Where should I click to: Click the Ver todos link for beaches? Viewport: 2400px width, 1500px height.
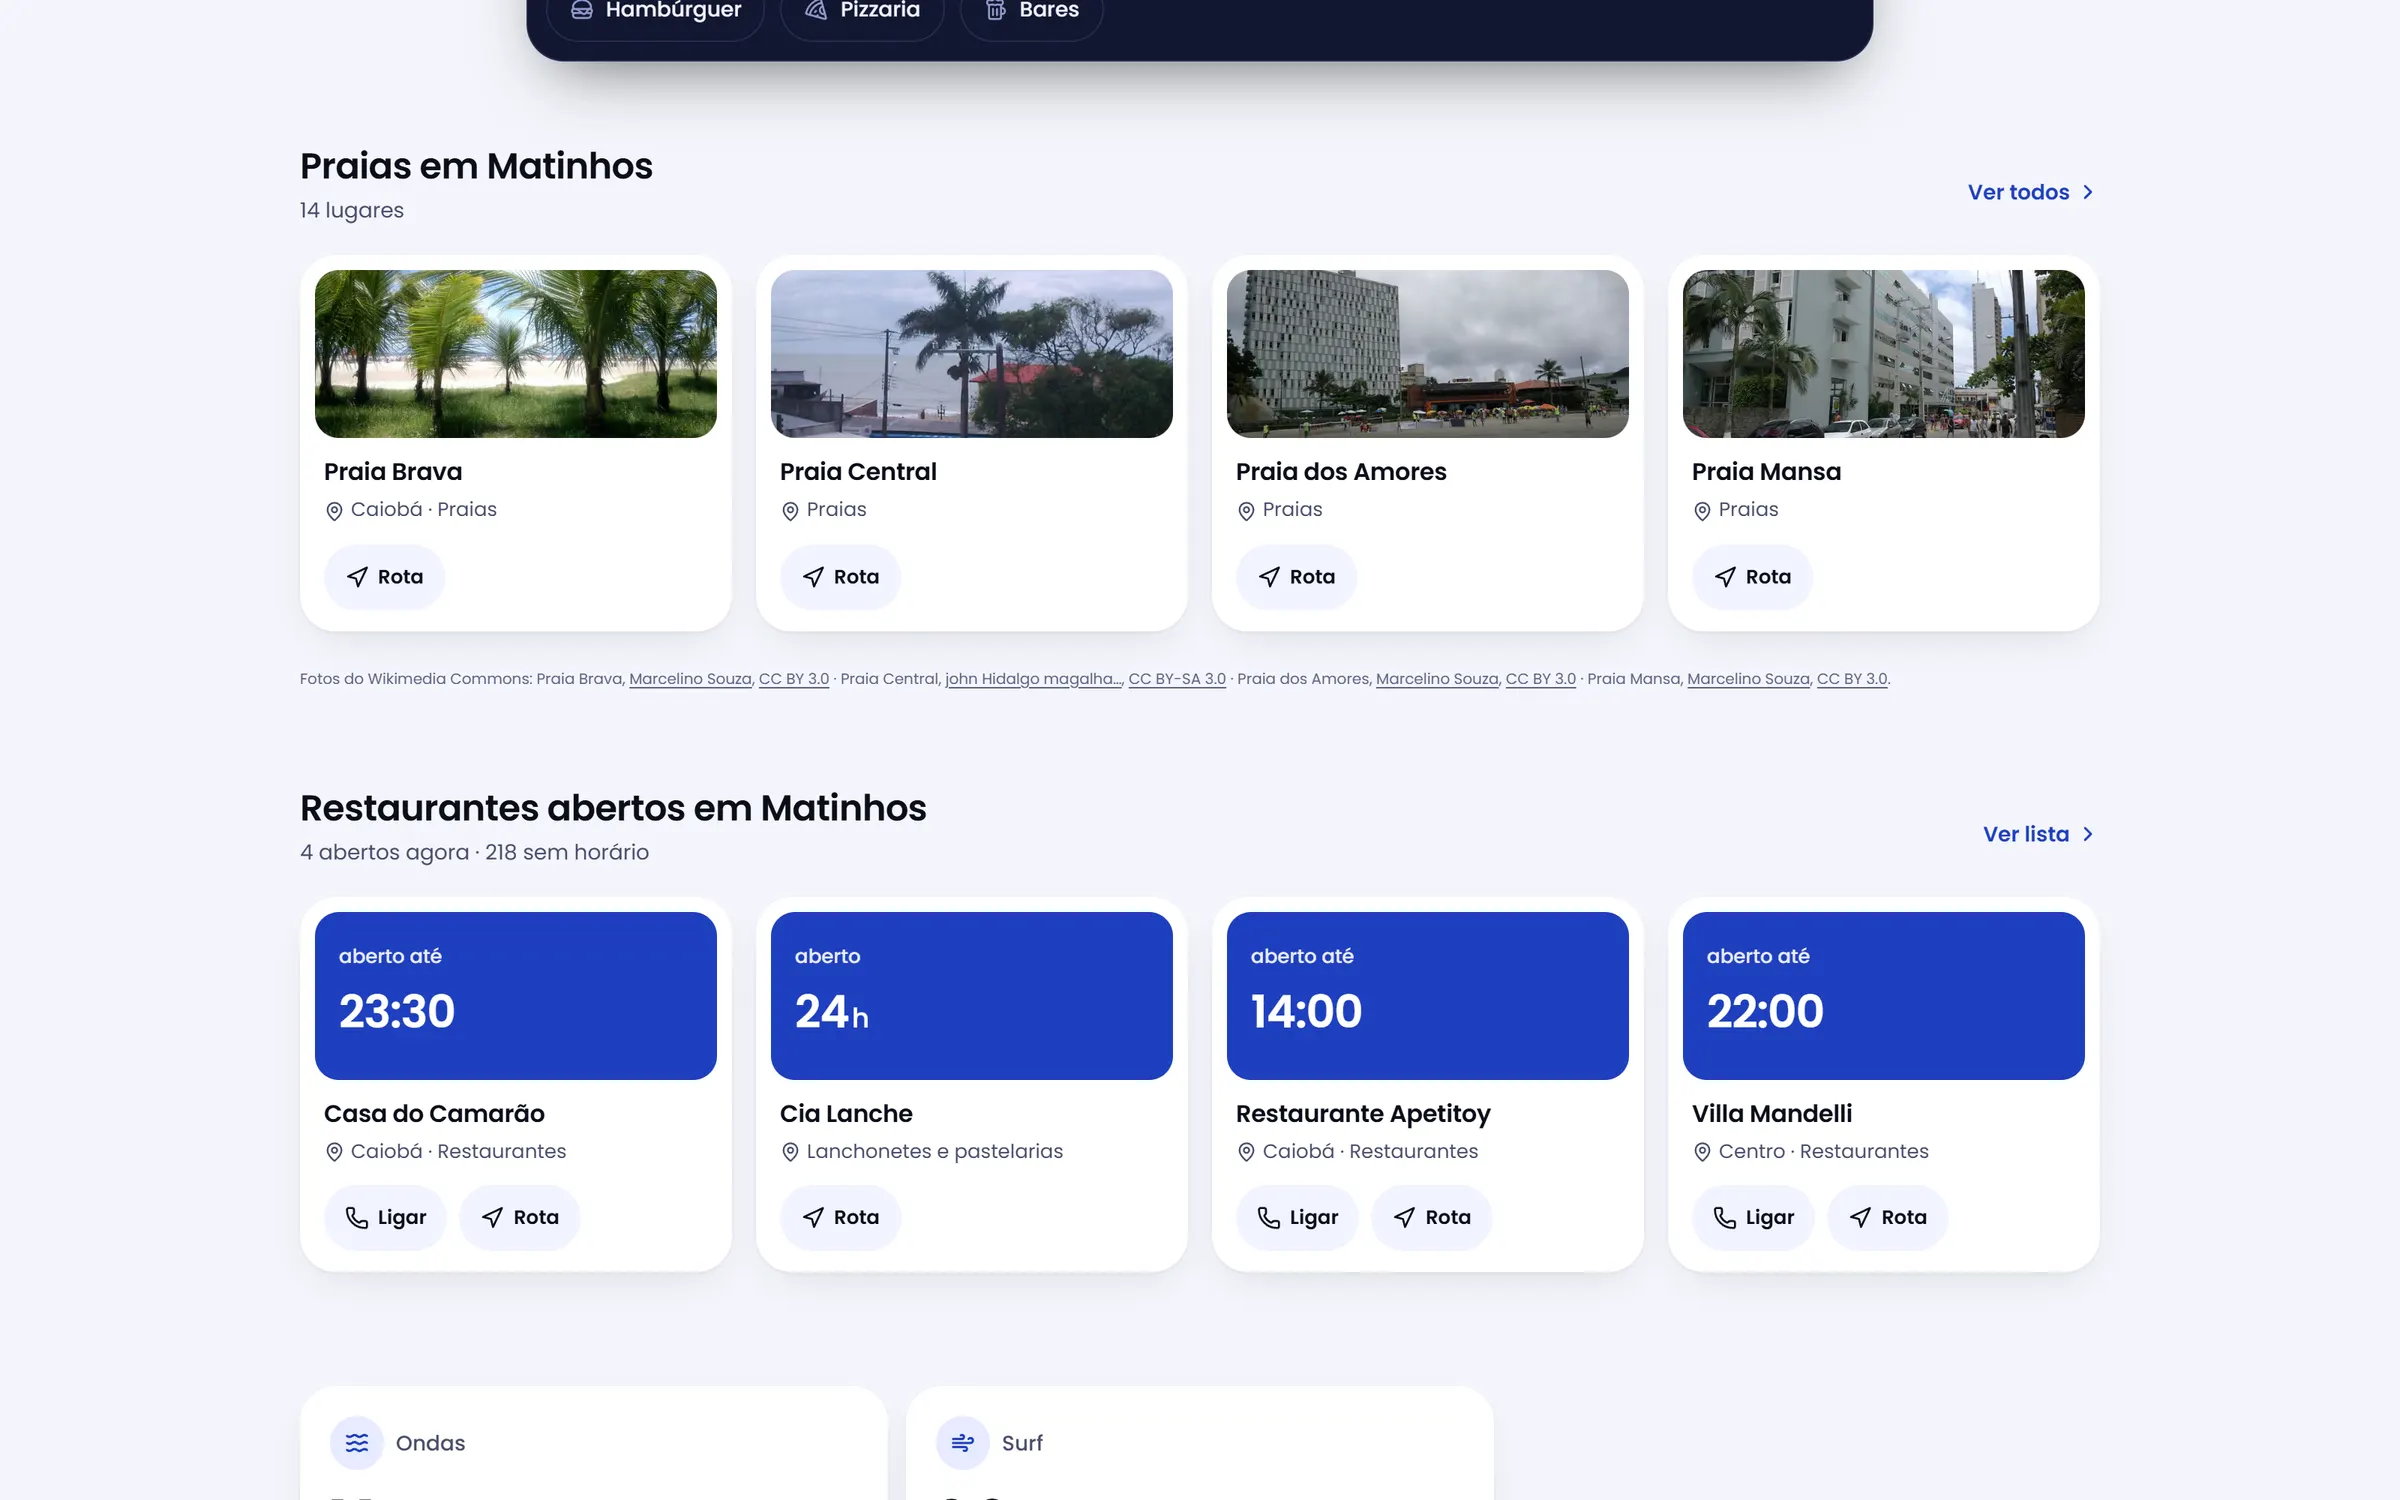[2030, 192]
